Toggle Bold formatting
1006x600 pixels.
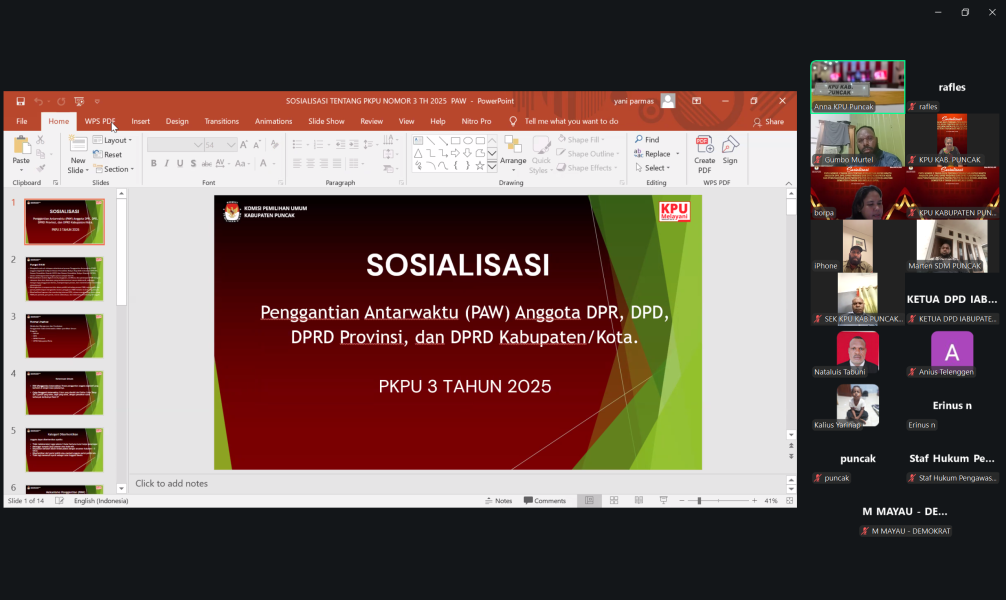pos(154,164)
